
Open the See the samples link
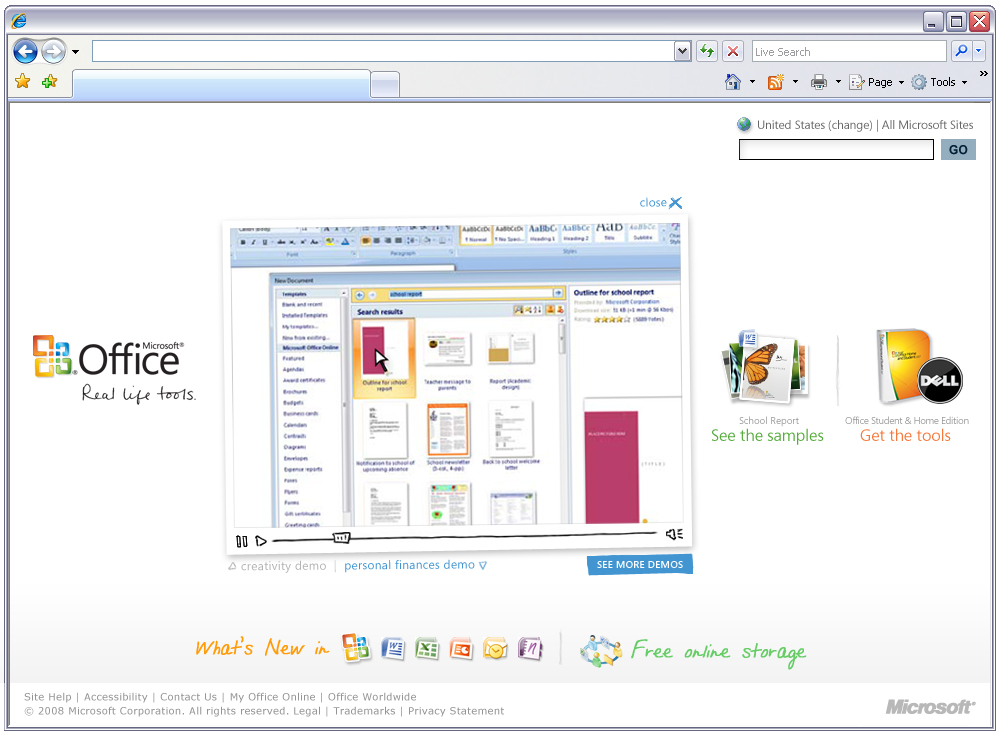click(767, 436)
